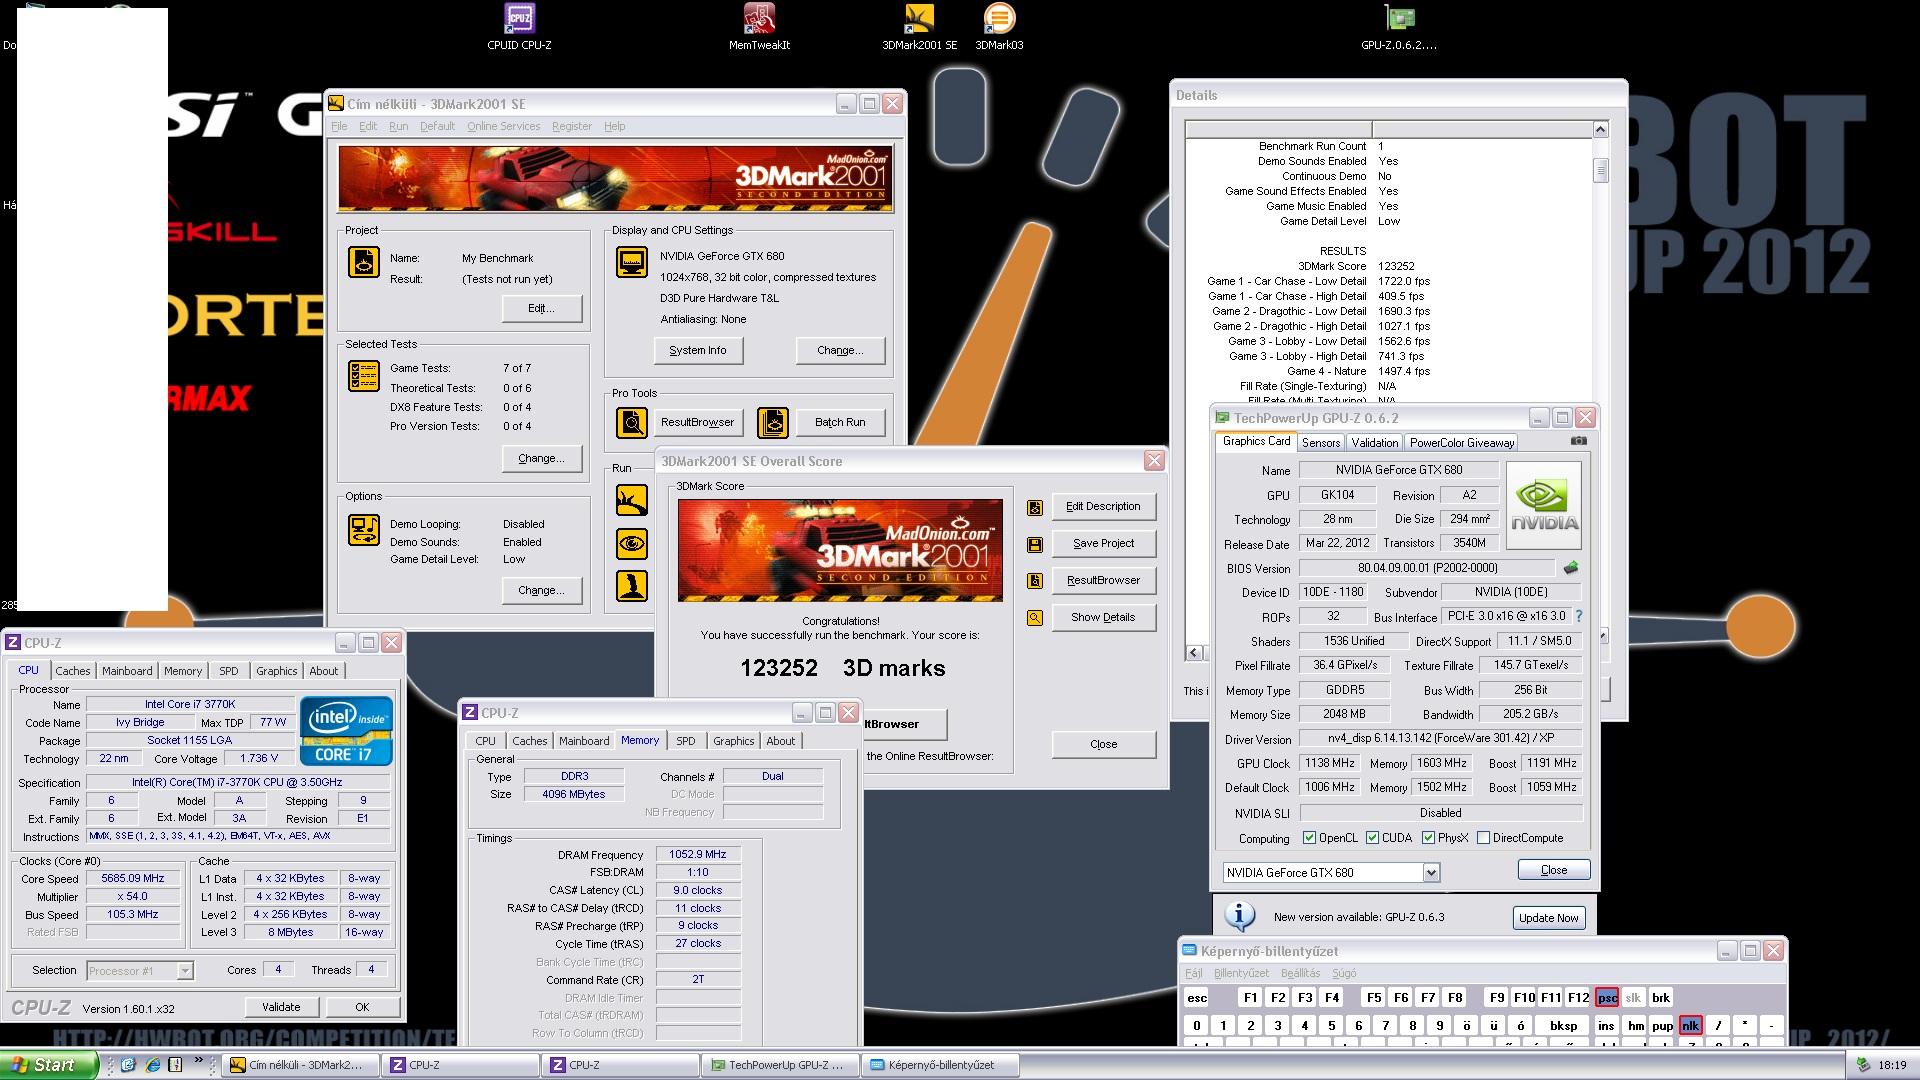Click the system tray notification icon
Viewport: 1920px width, 1080px height.
(x=1863, y=1065)
